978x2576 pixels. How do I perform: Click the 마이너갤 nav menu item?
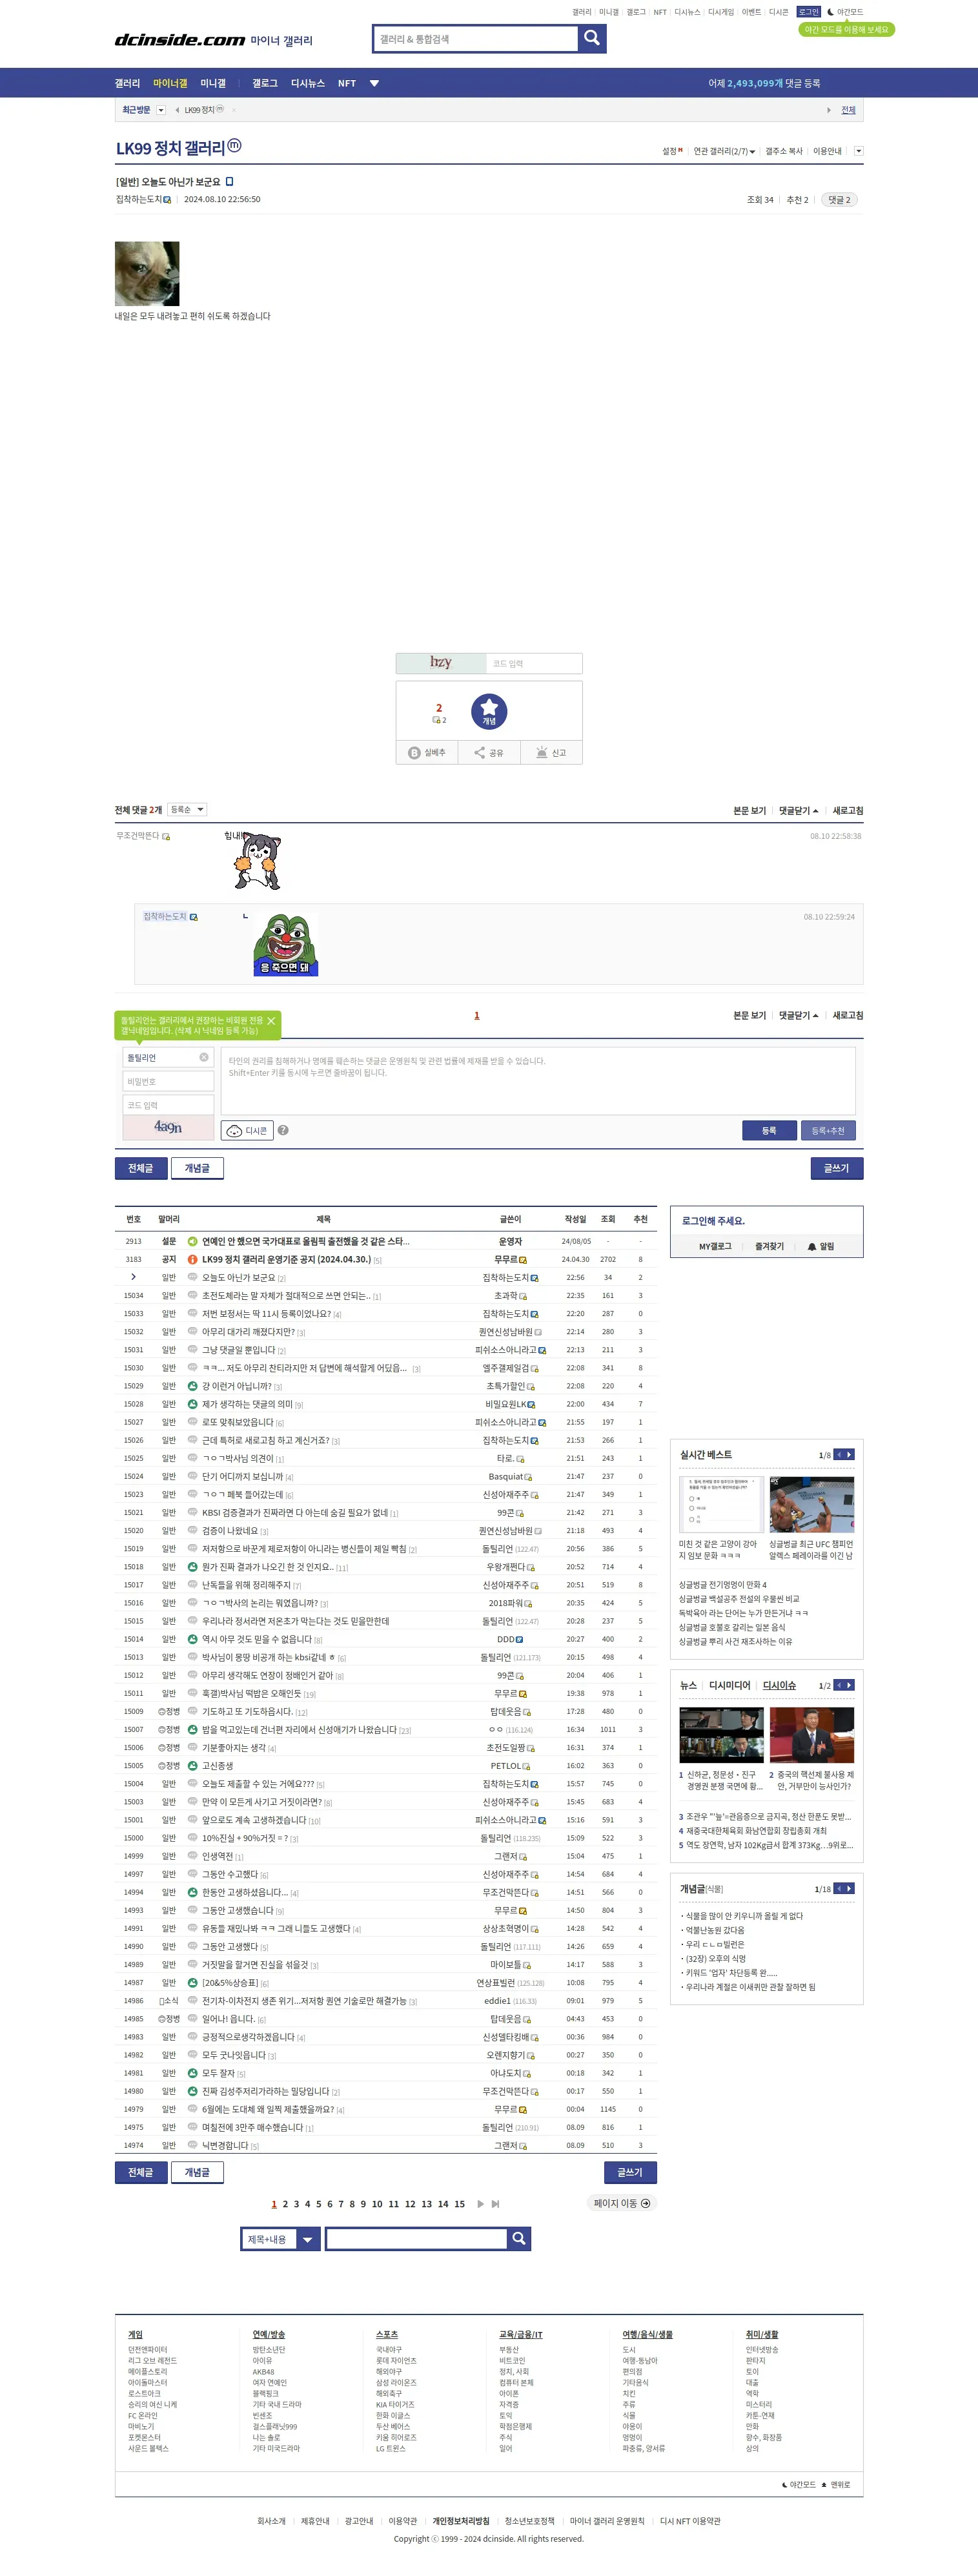170,83
